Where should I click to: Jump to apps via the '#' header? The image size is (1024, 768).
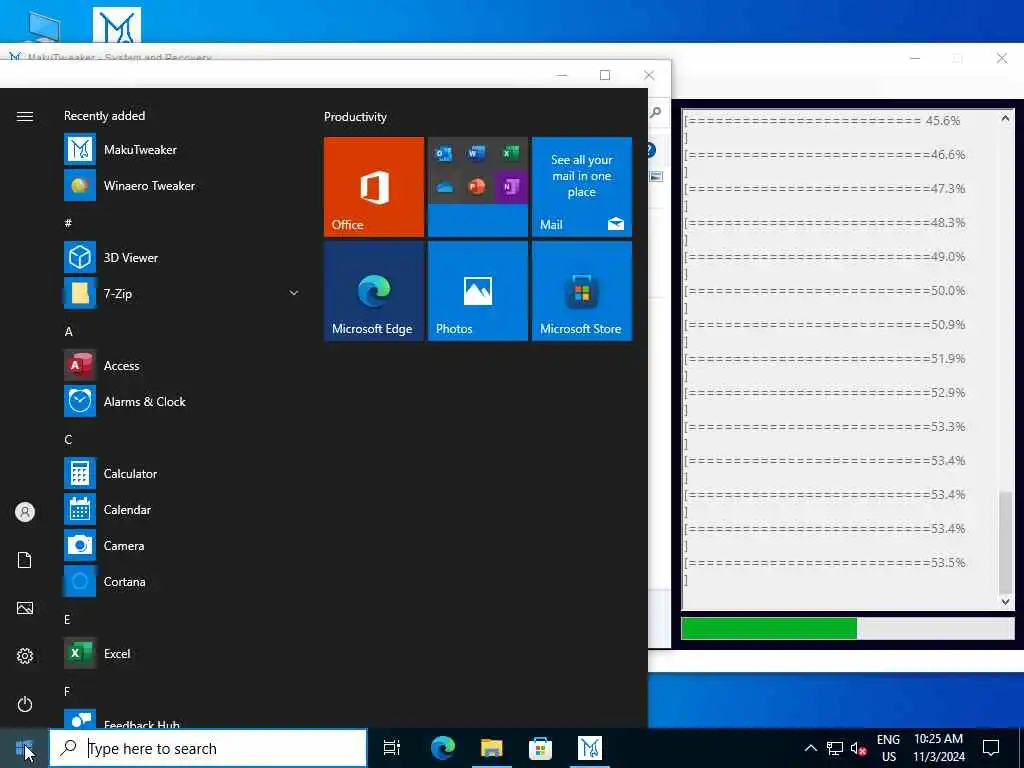68,223
